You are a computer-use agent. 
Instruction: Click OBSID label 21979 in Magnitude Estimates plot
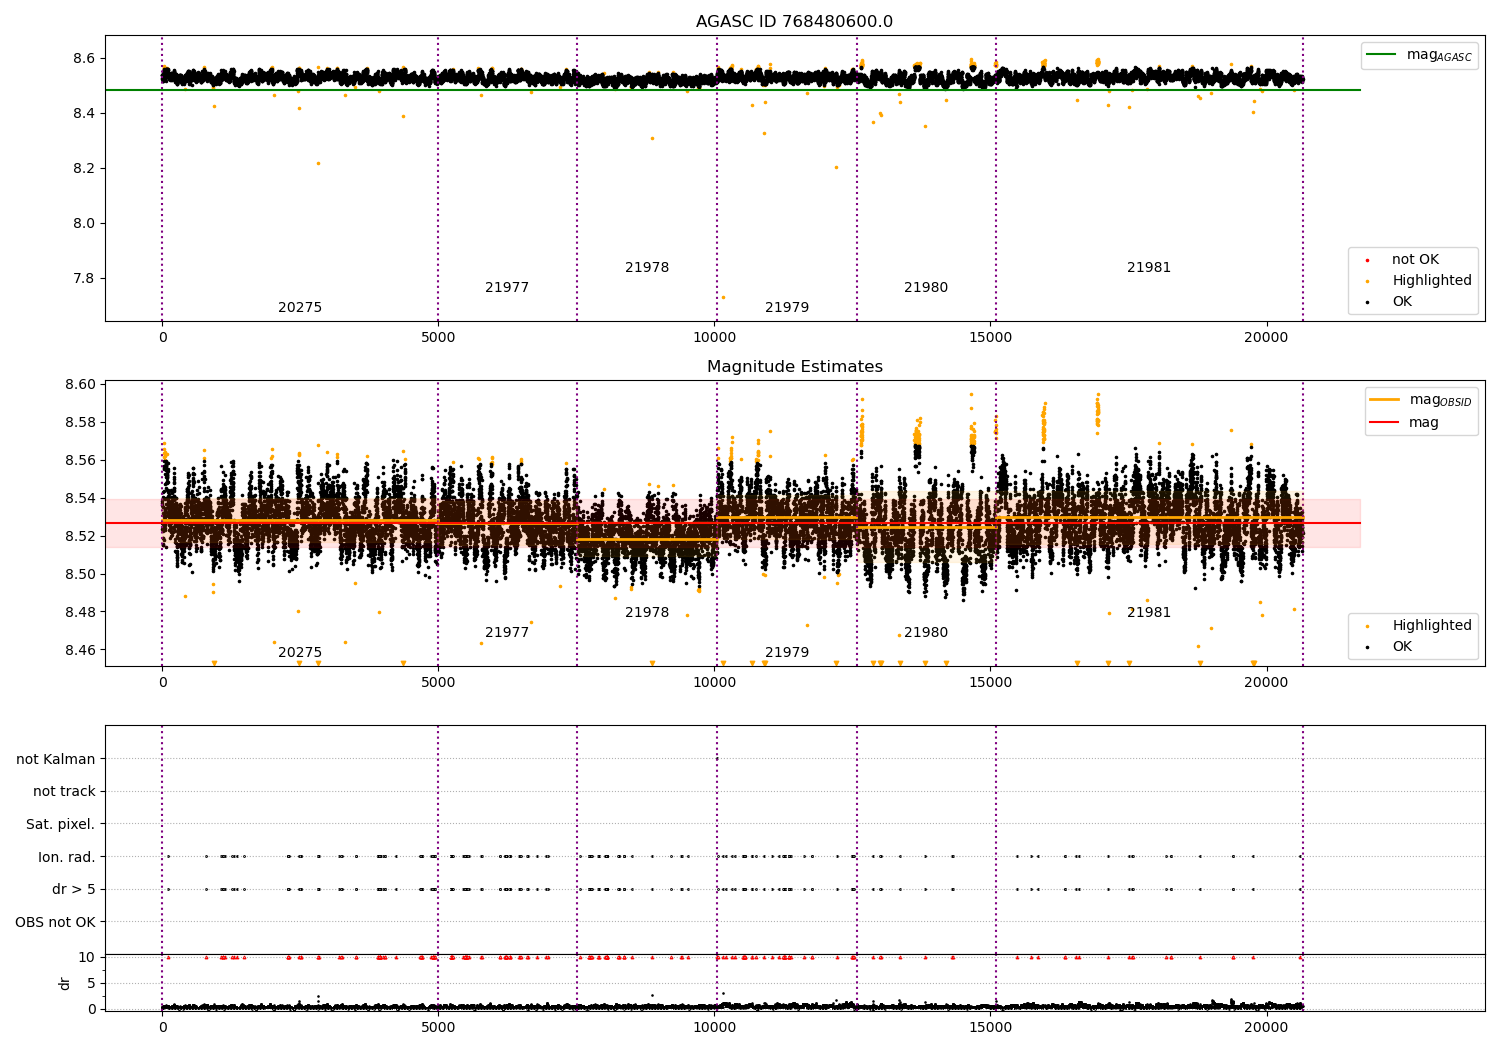787,653
